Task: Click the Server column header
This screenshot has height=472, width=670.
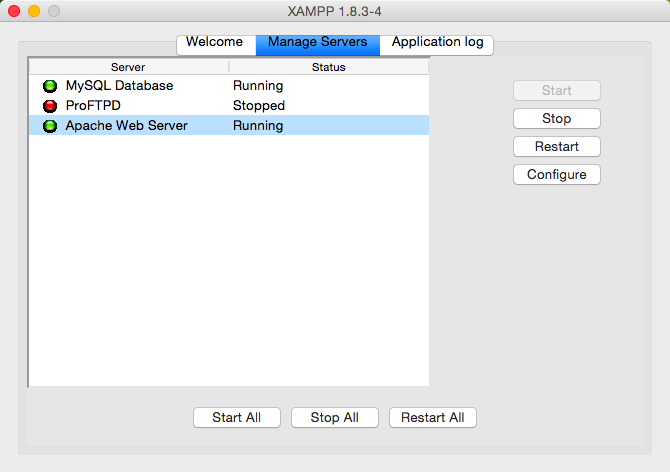Action: pyautogui.click(x=129, y=67)
